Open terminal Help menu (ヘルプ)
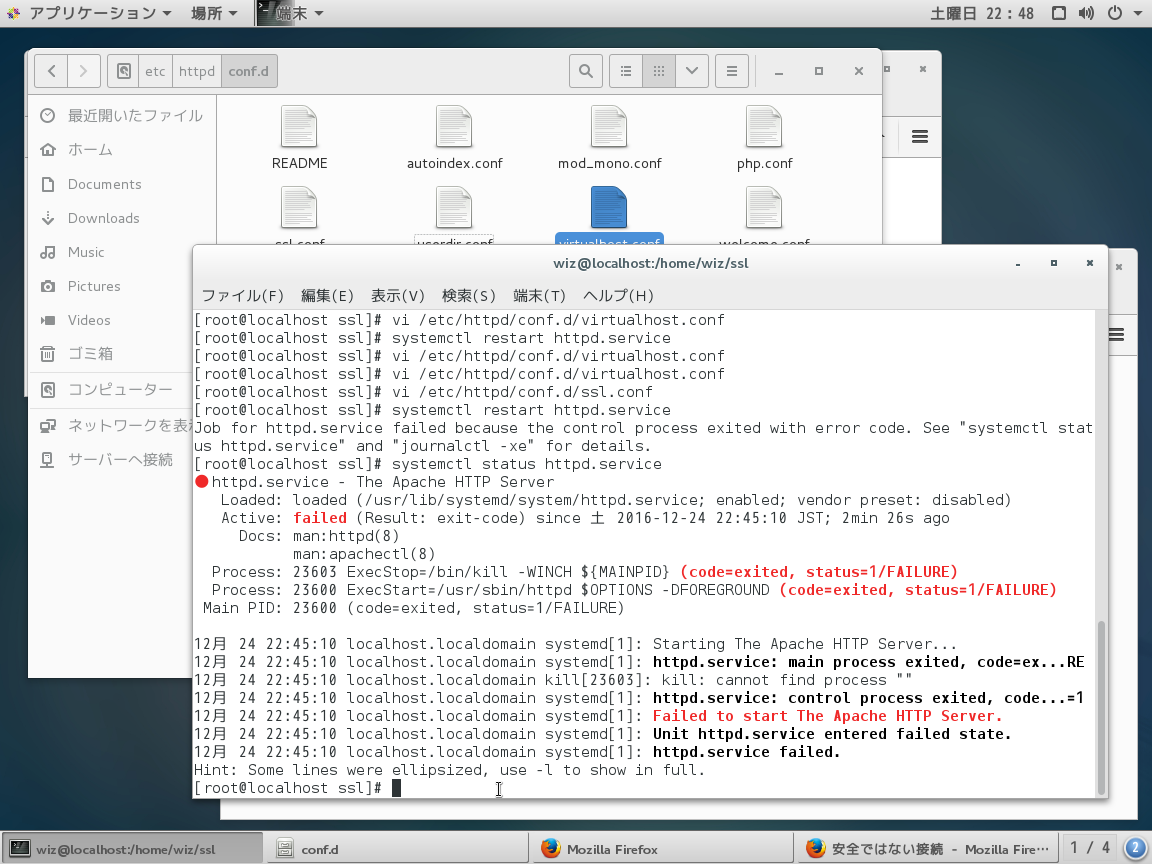This screenshot has width=1152, height=864. tap(618, 295)
